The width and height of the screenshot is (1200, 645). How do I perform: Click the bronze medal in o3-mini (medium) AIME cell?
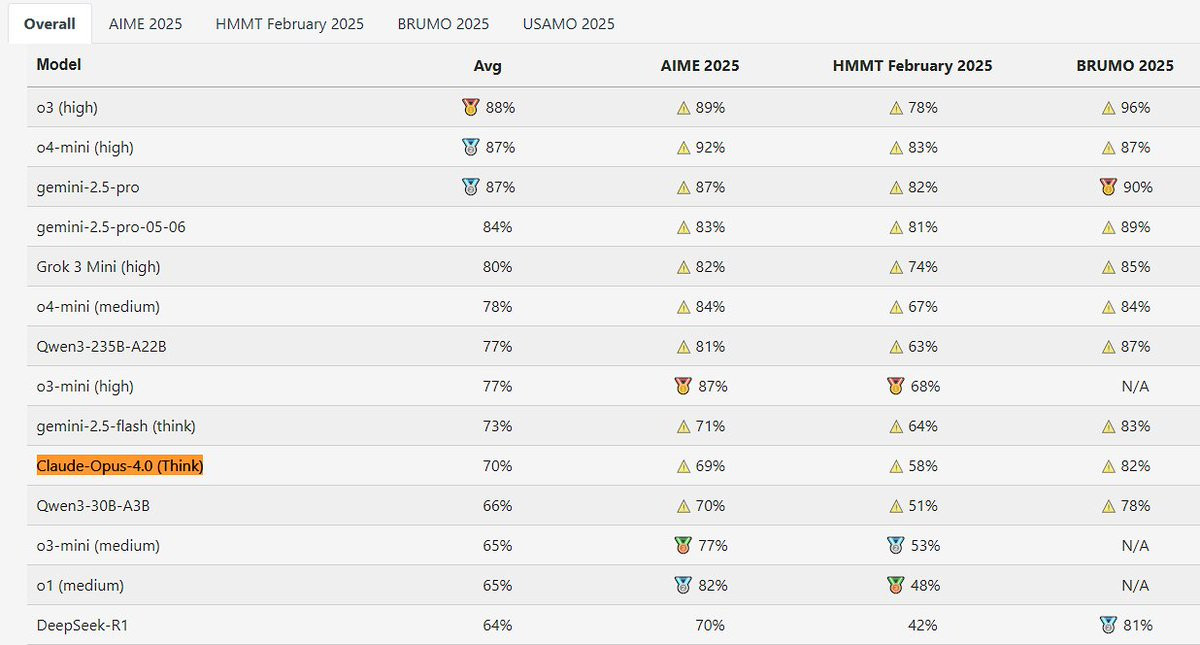tap(684, 546)
